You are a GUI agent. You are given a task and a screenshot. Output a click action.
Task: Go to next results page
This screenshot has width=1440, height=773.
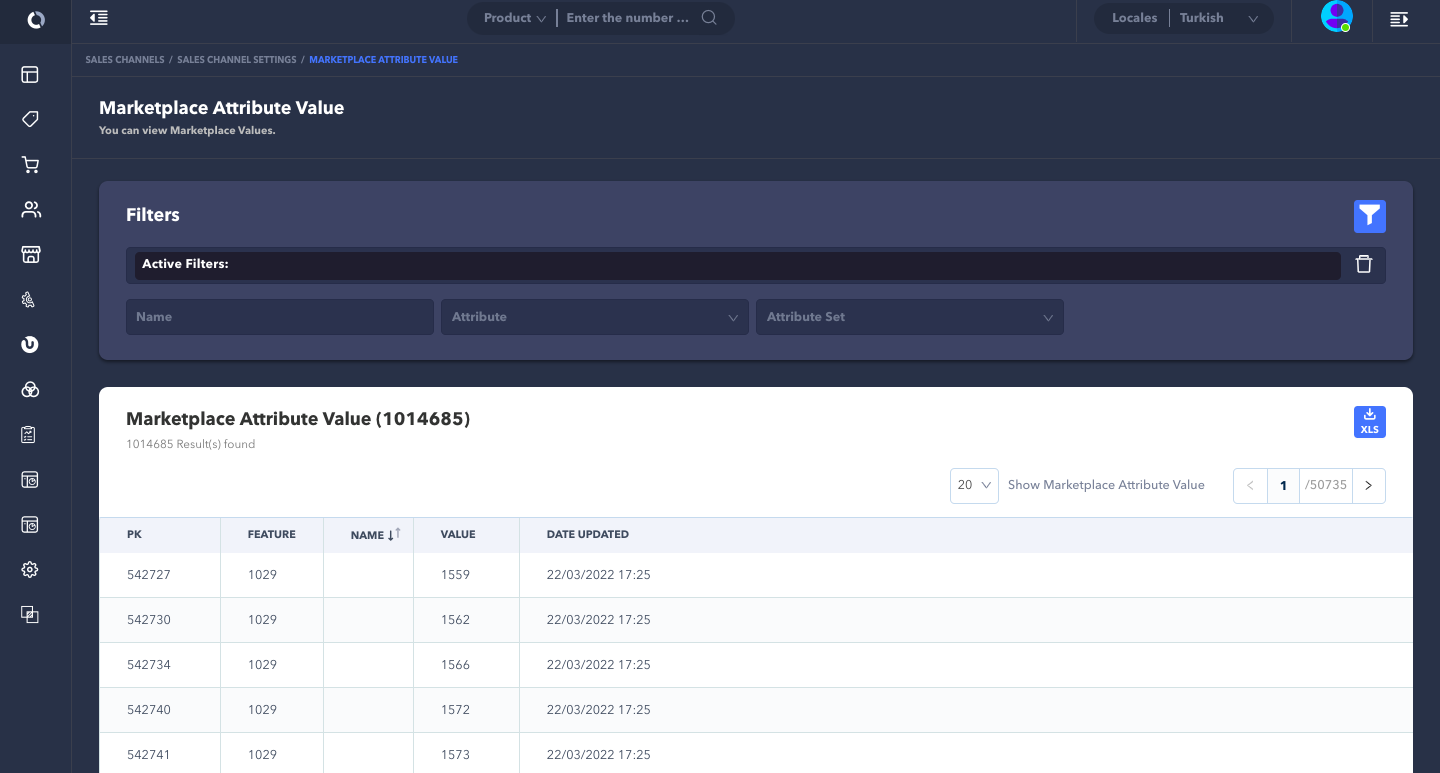pyautogui.click(x=1368, y=485)
